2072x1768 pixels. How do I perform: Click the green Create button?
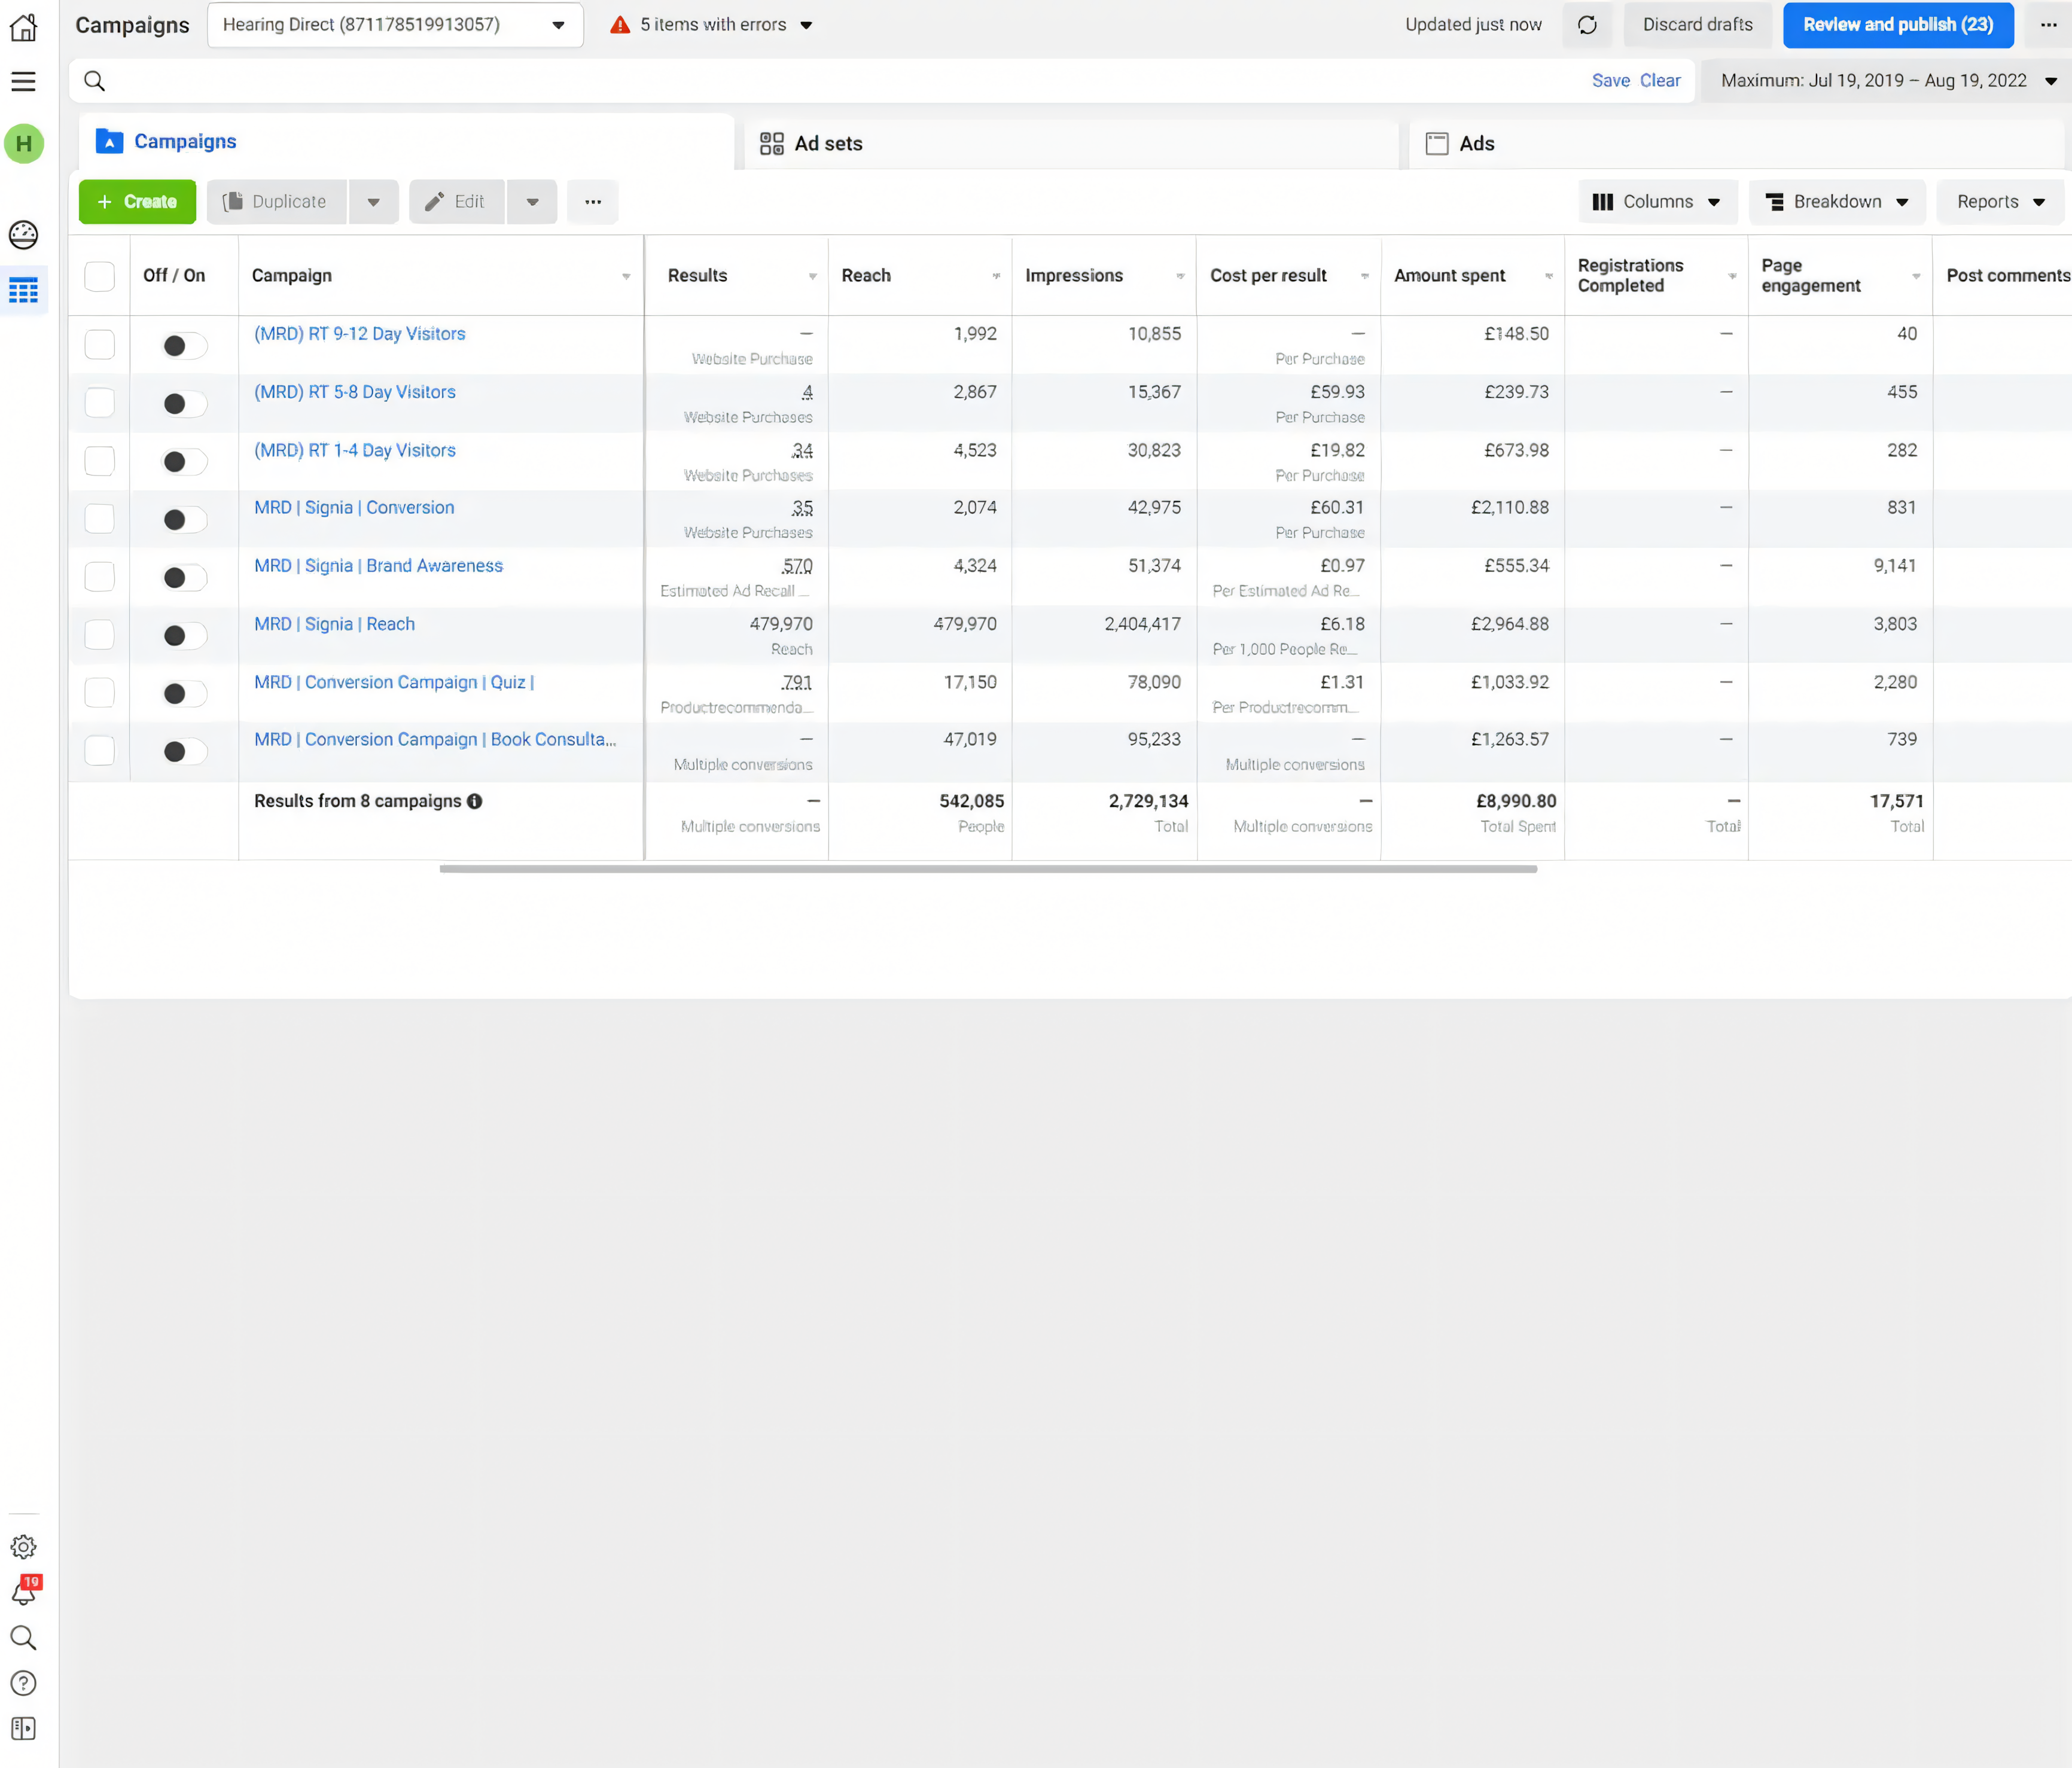[137, 202]
